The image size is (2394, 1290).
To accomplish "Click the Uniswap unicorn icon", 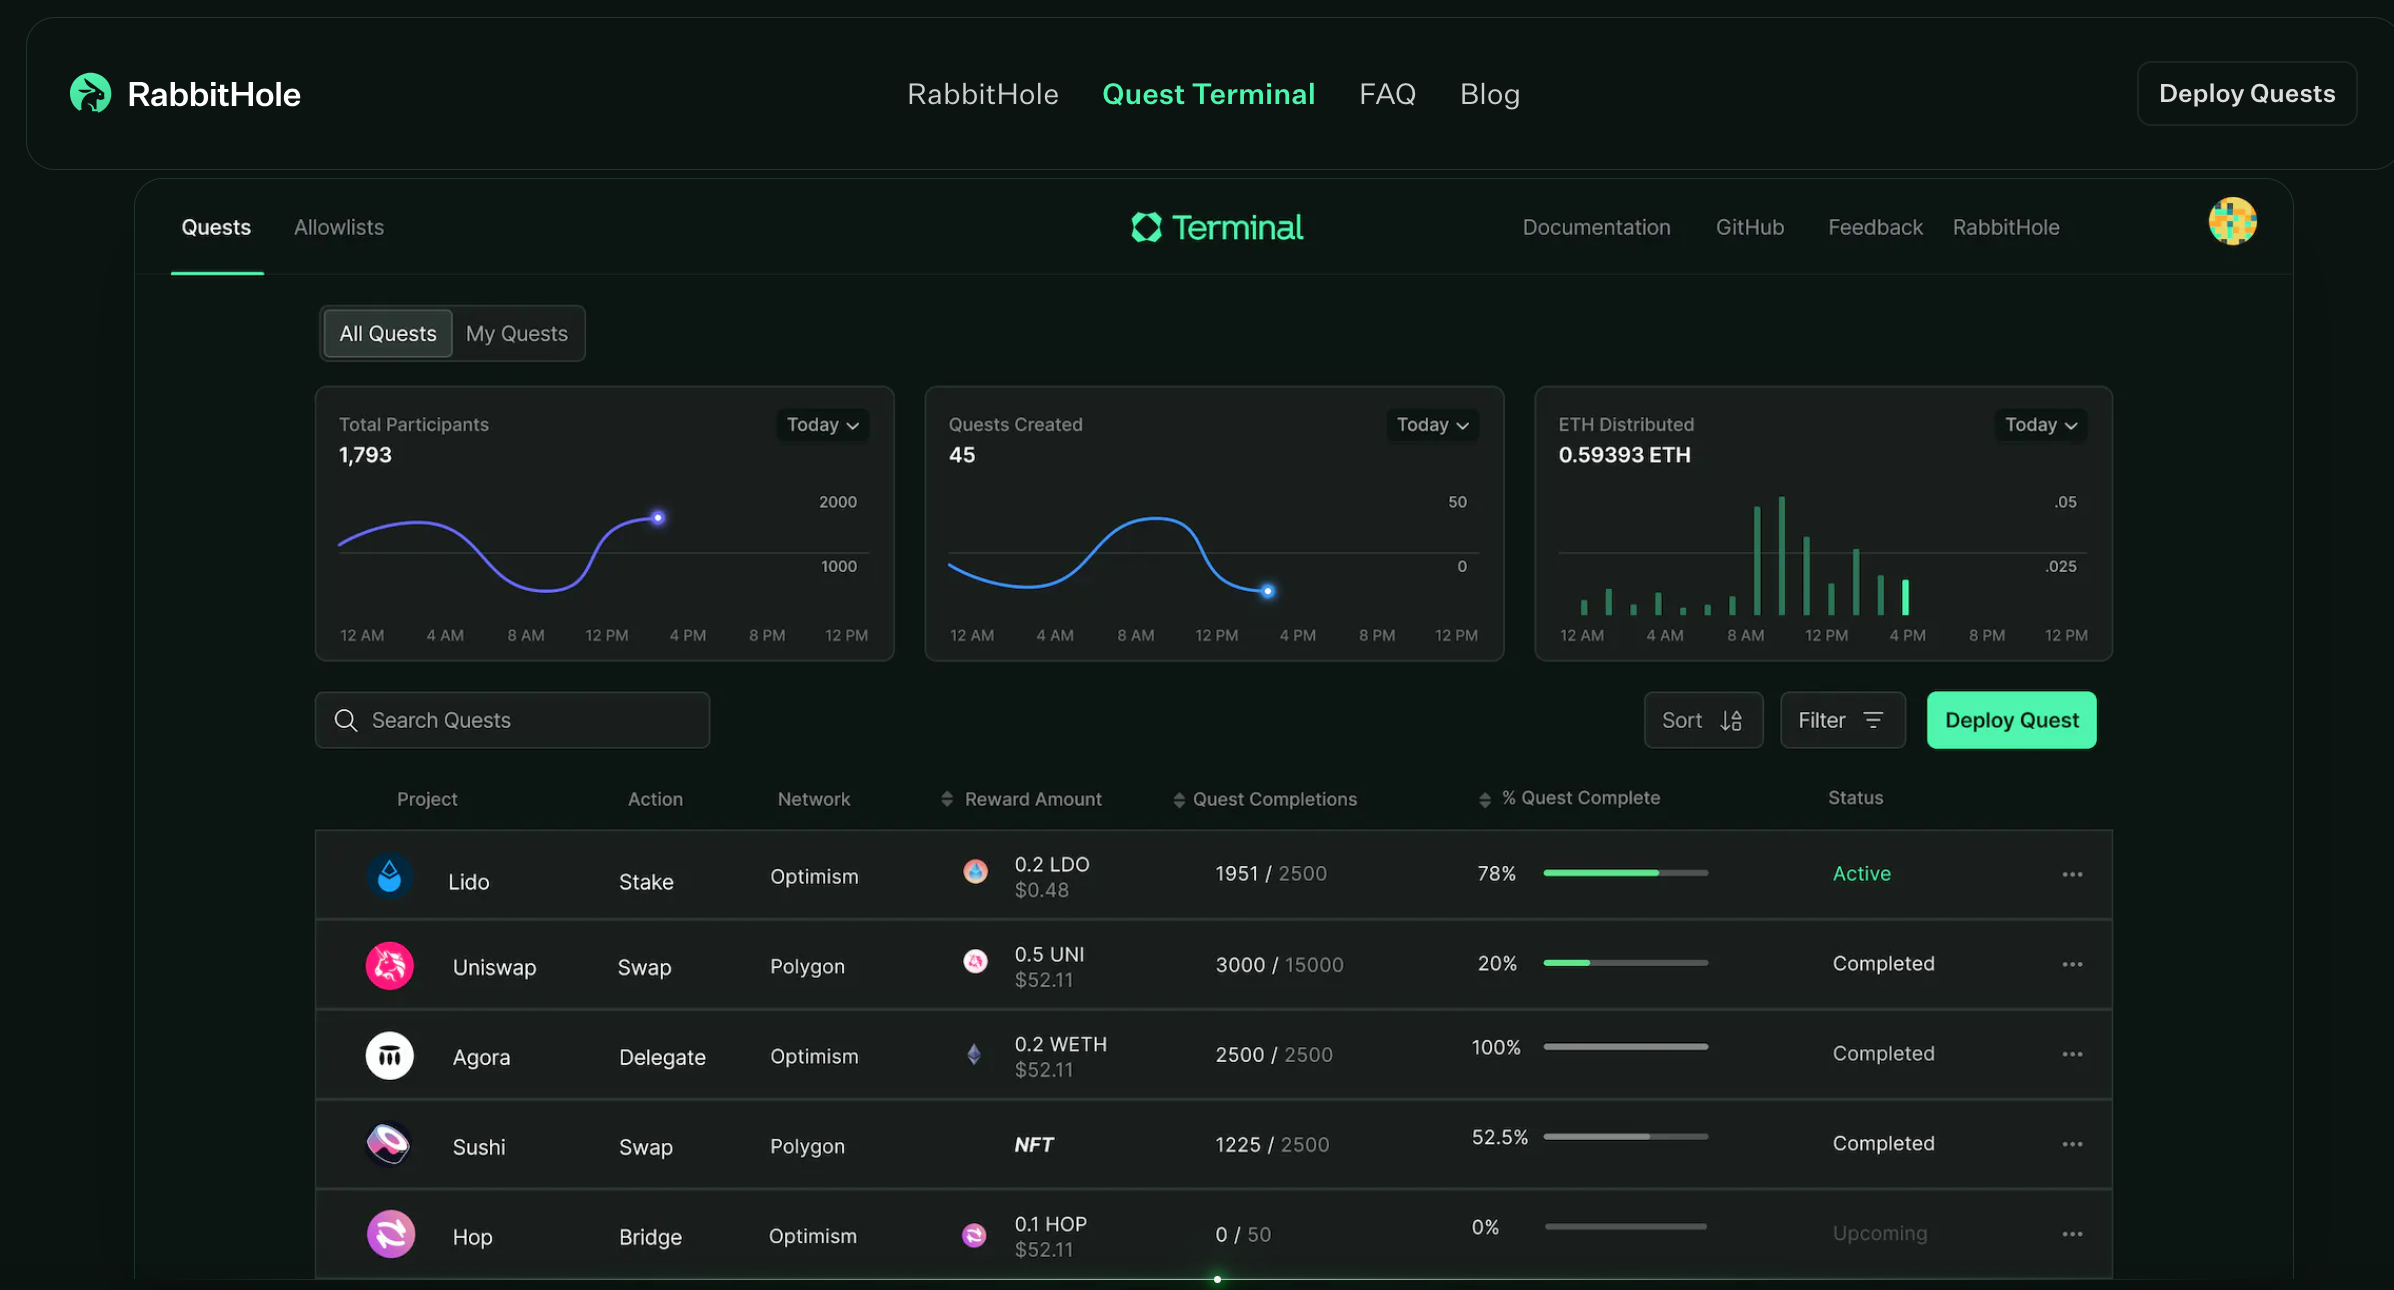I will (x=389, y=966).
